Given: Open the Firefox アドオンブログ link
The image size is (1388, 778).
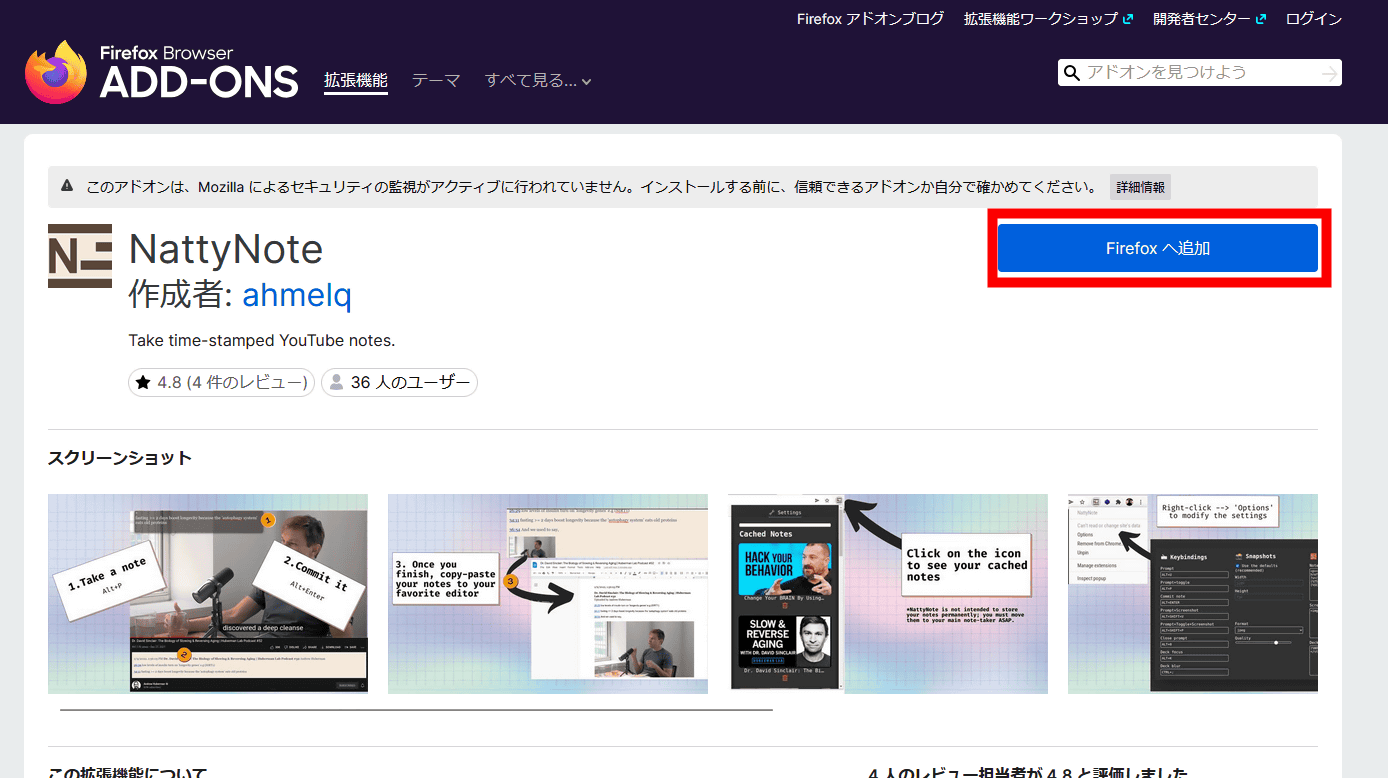Looking at the screenshot, I should (x=870, y=19).
